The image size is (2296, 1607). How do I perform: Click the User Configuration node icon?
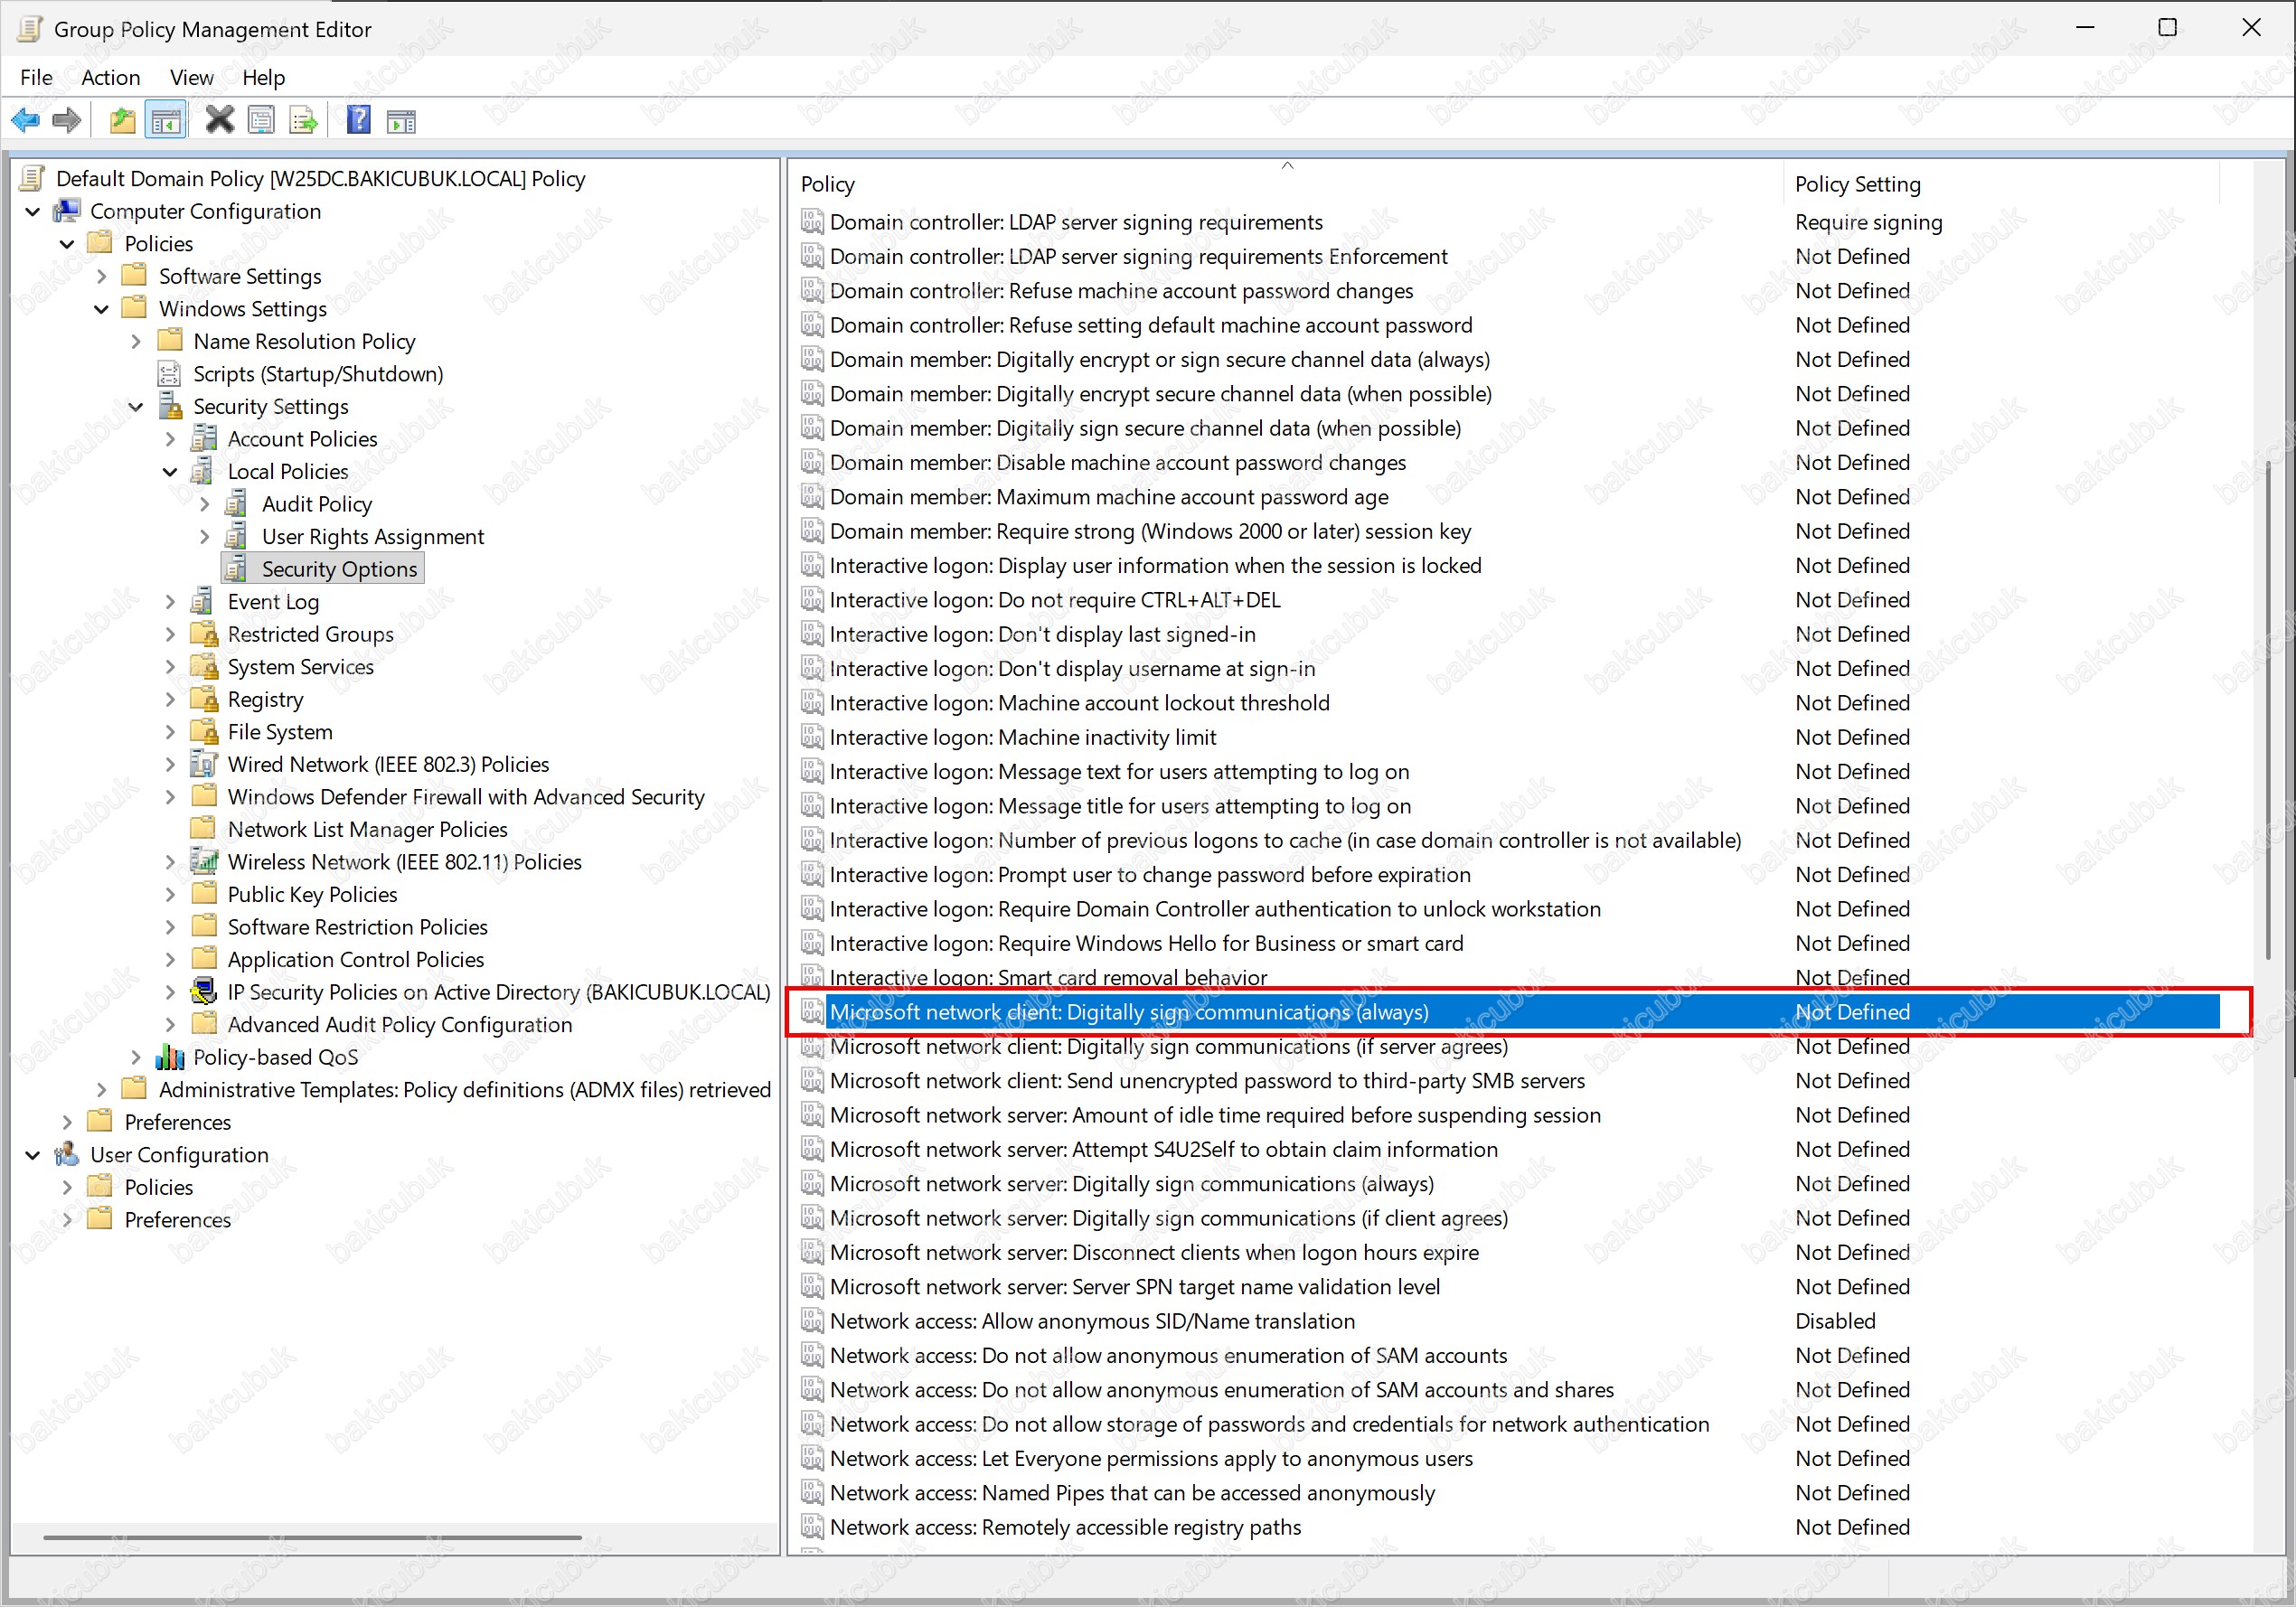pyautogui.click(x=67, y=1154)
